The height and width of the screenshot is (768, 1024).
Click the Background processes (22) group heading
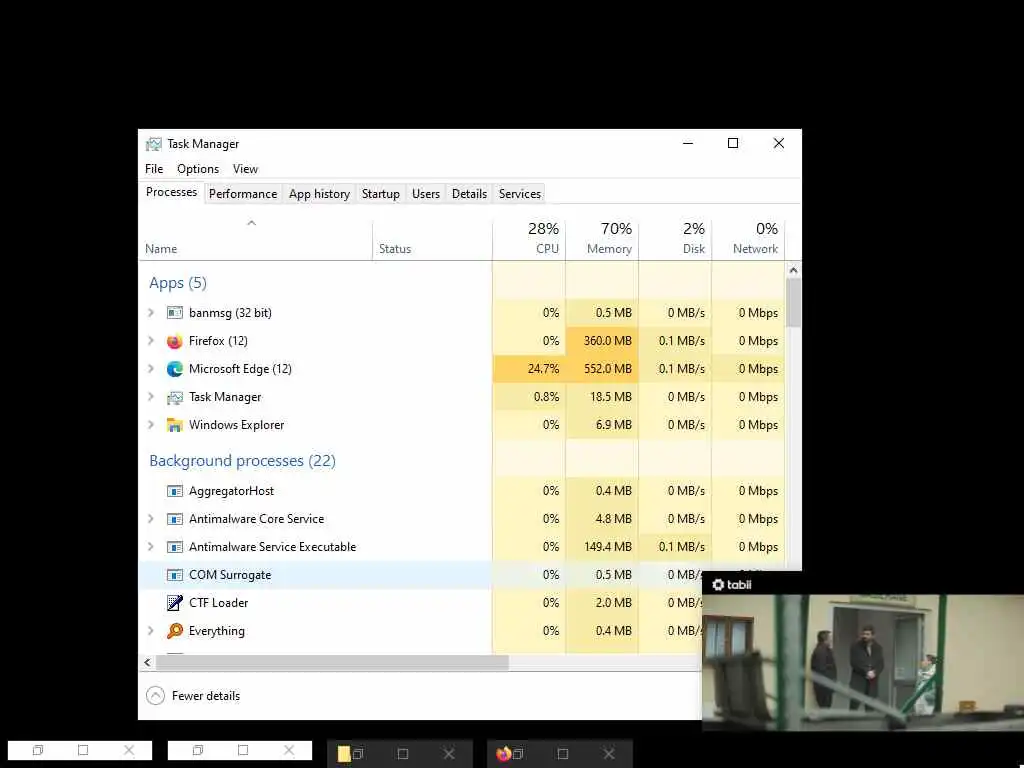coord(242,461)
